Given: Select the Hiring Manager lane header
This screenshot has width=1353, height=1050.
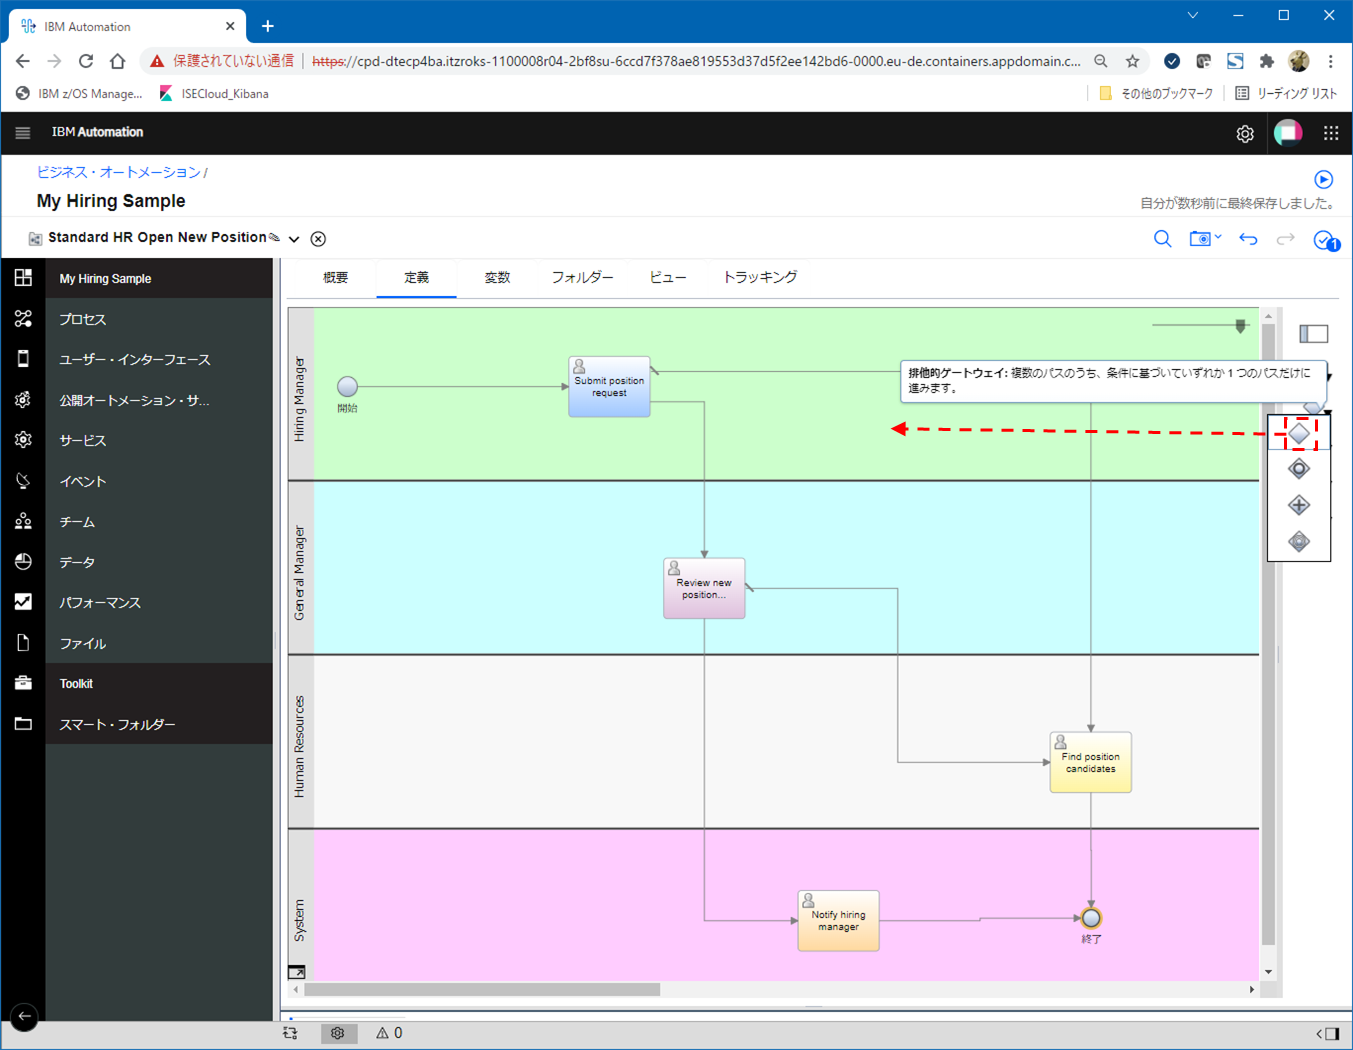Looking at the screenshot, I should tap(301, 394).
